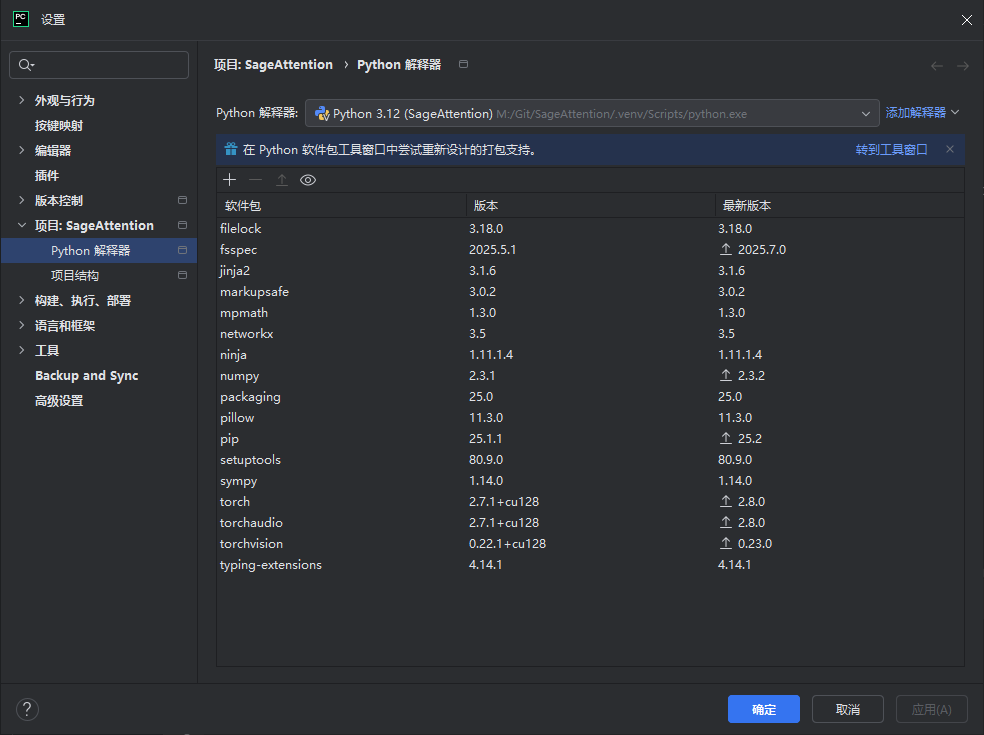Select the ninja package row

[x=591, y=355]
